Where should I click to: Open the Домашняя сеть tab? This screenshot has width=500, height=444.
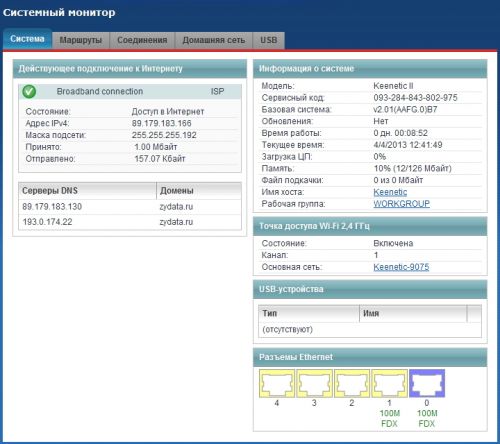pyautogui.click(x=214, y=40)
